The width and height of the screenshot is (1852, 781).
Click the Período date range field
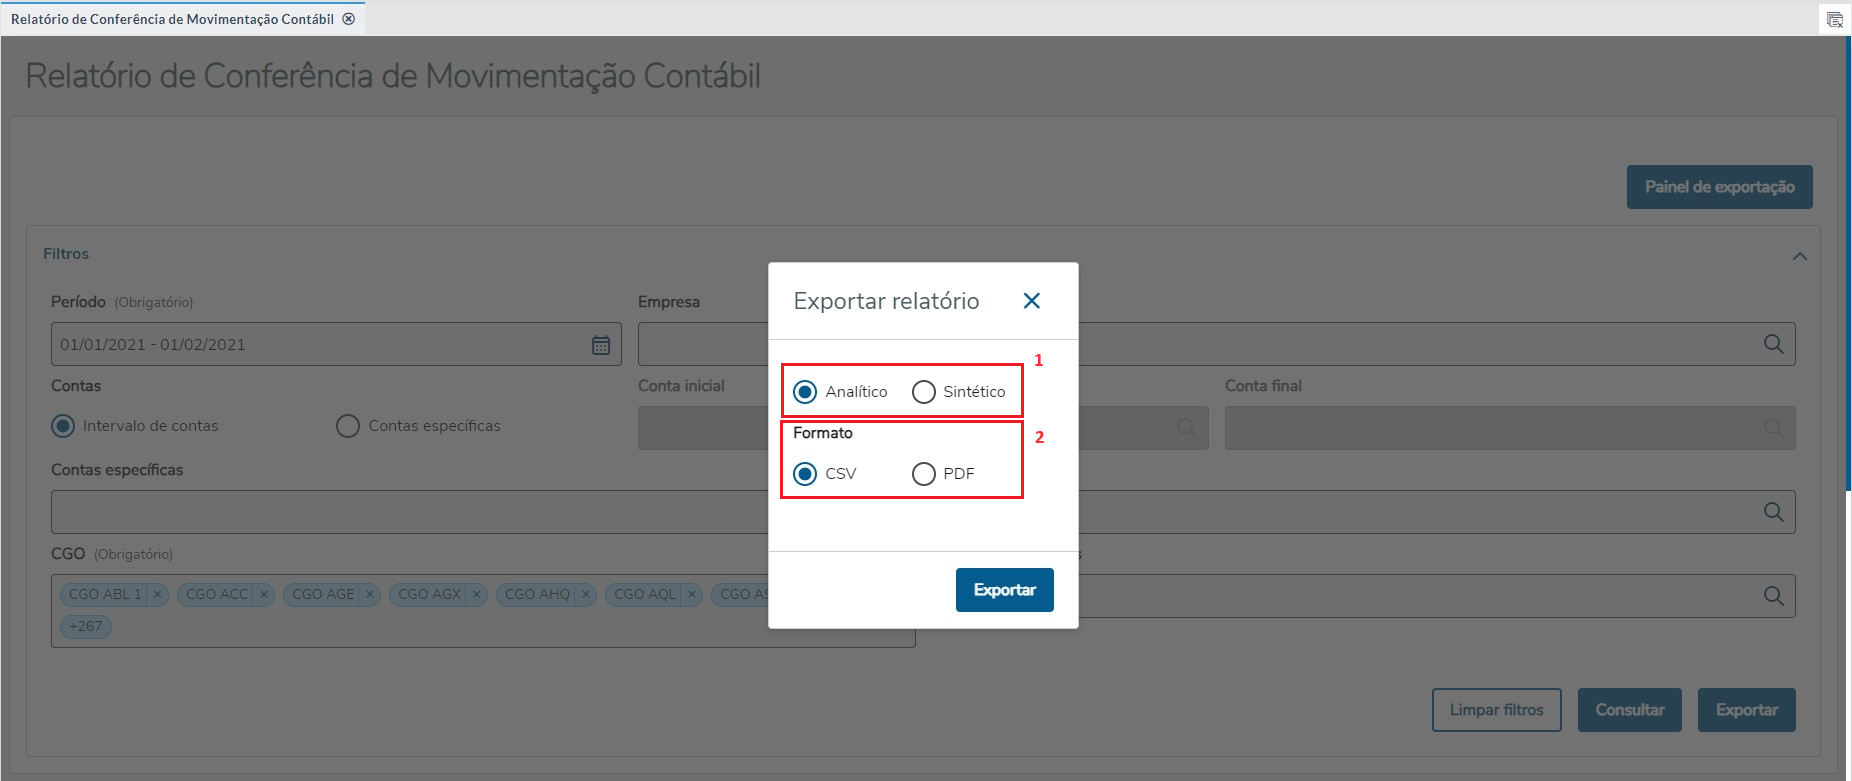point(336,344)
